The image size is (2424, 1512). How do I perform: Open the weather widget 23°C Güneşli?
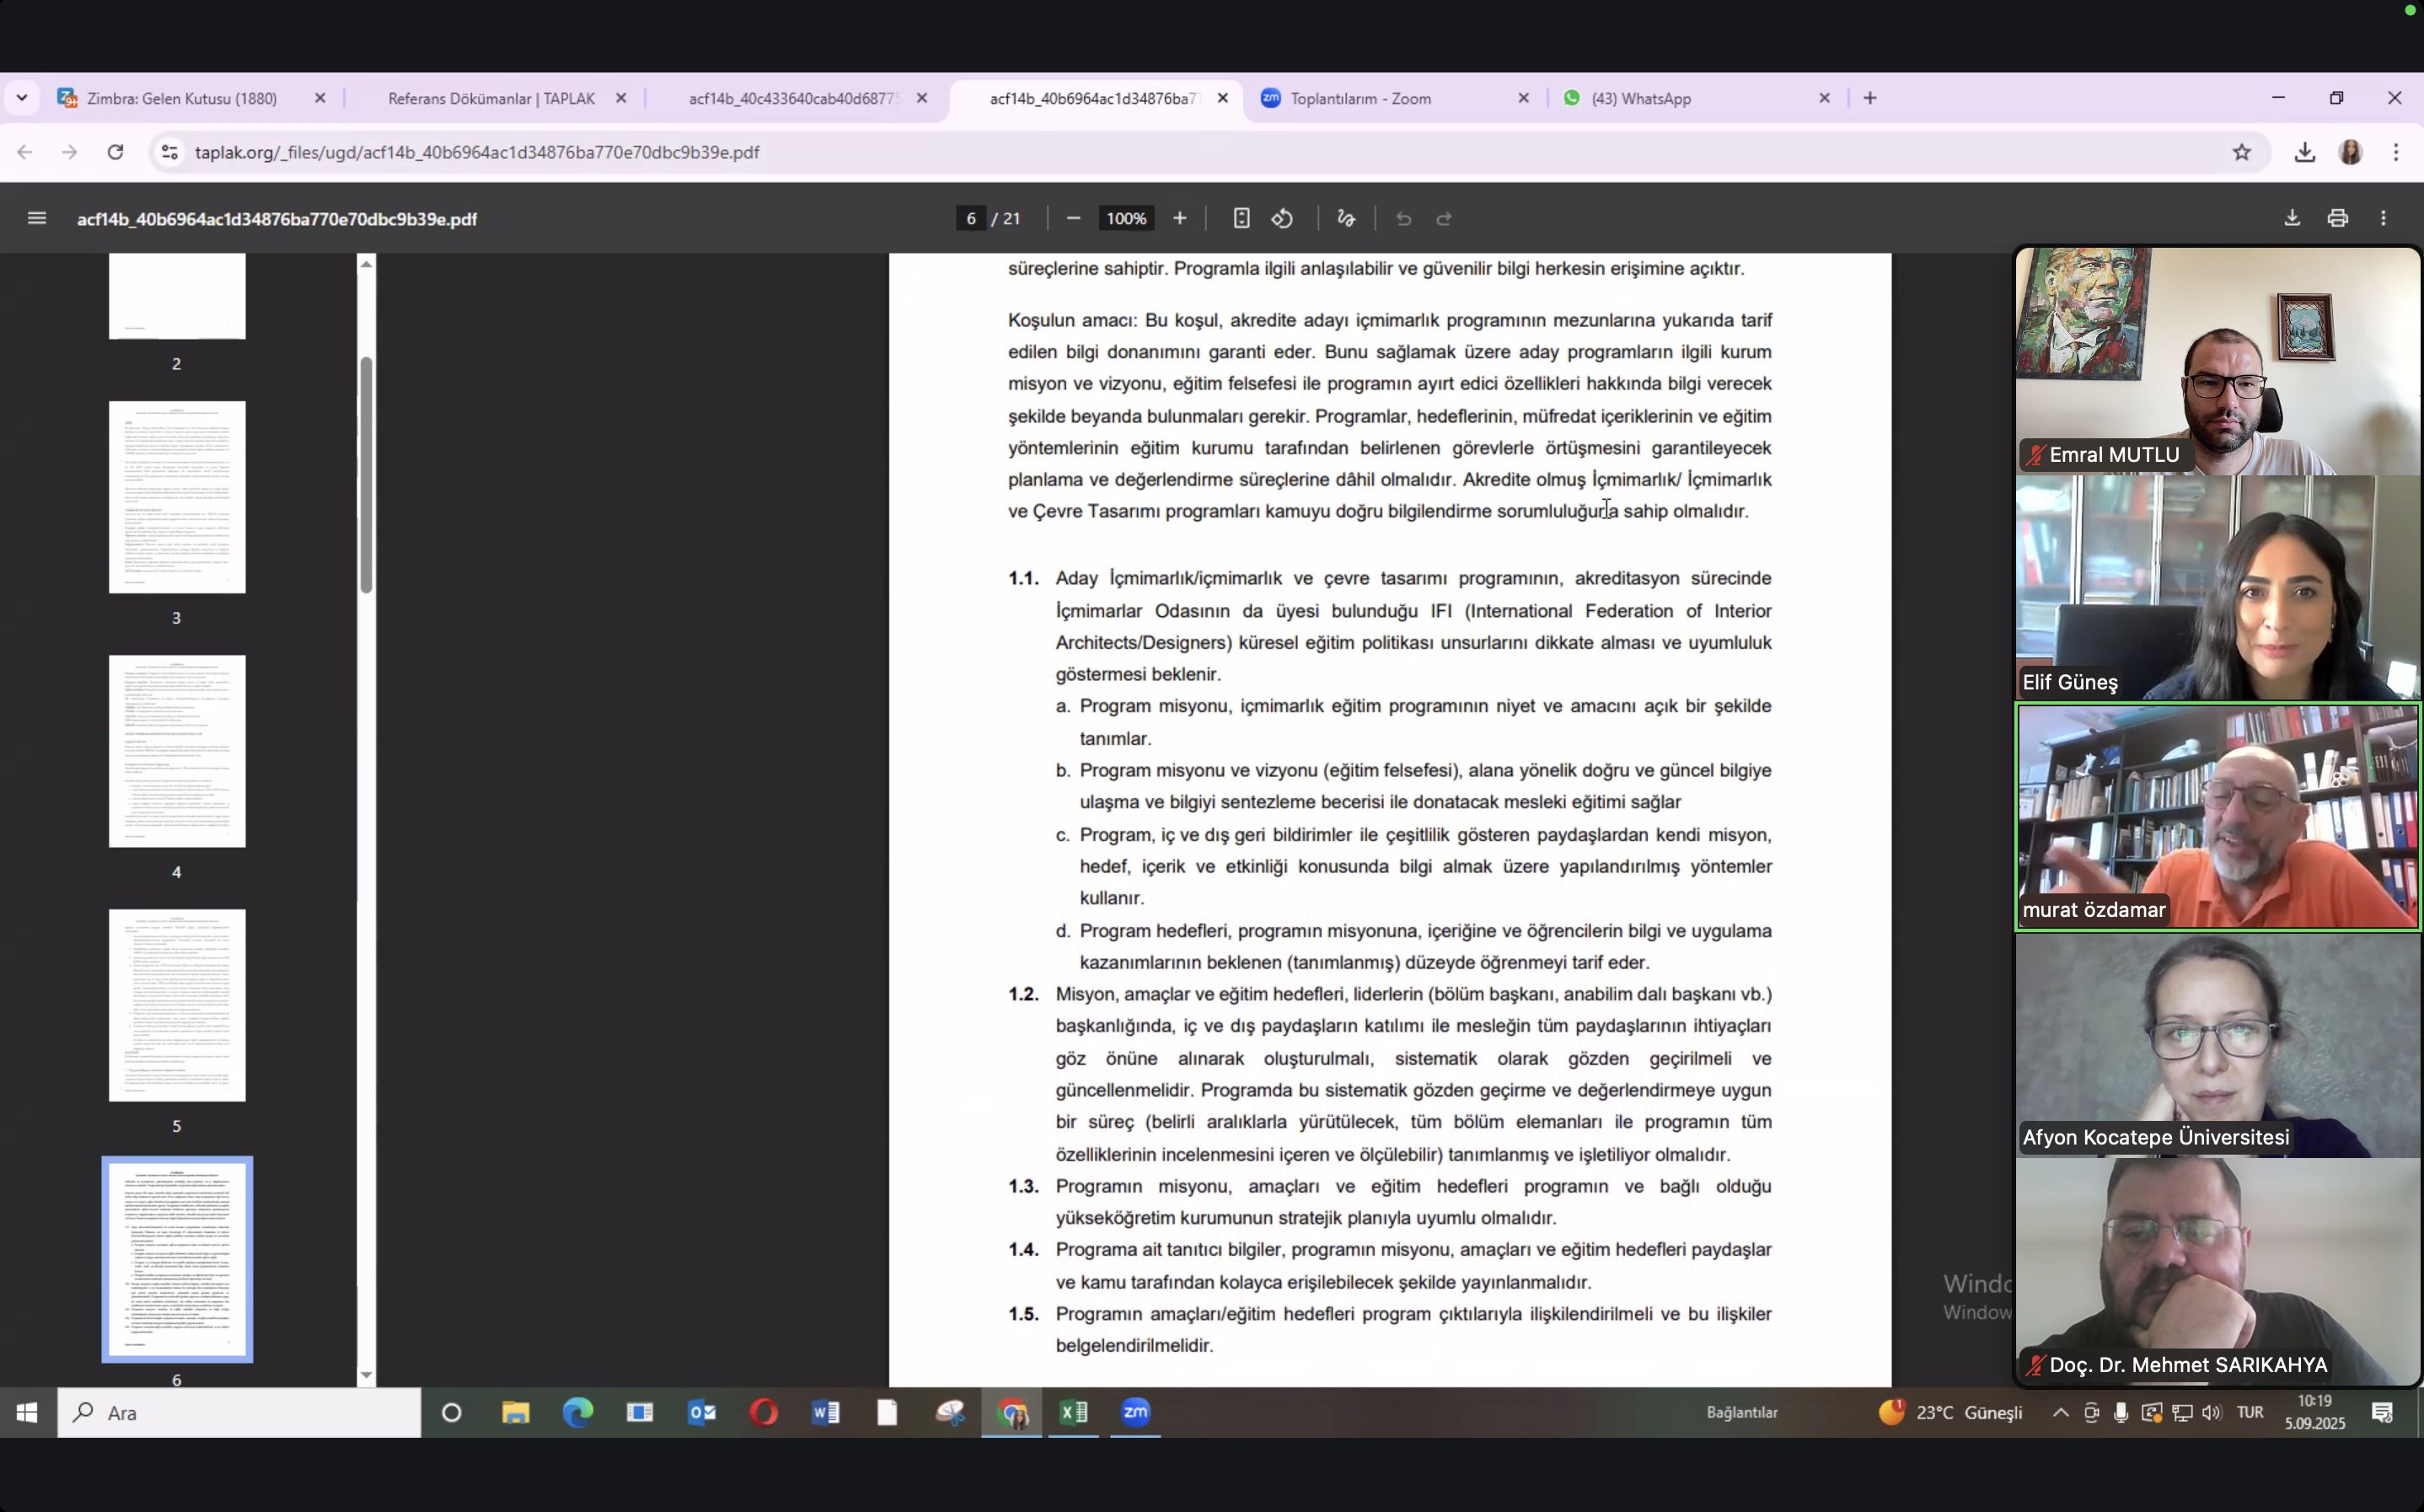pos(1950,1412)
